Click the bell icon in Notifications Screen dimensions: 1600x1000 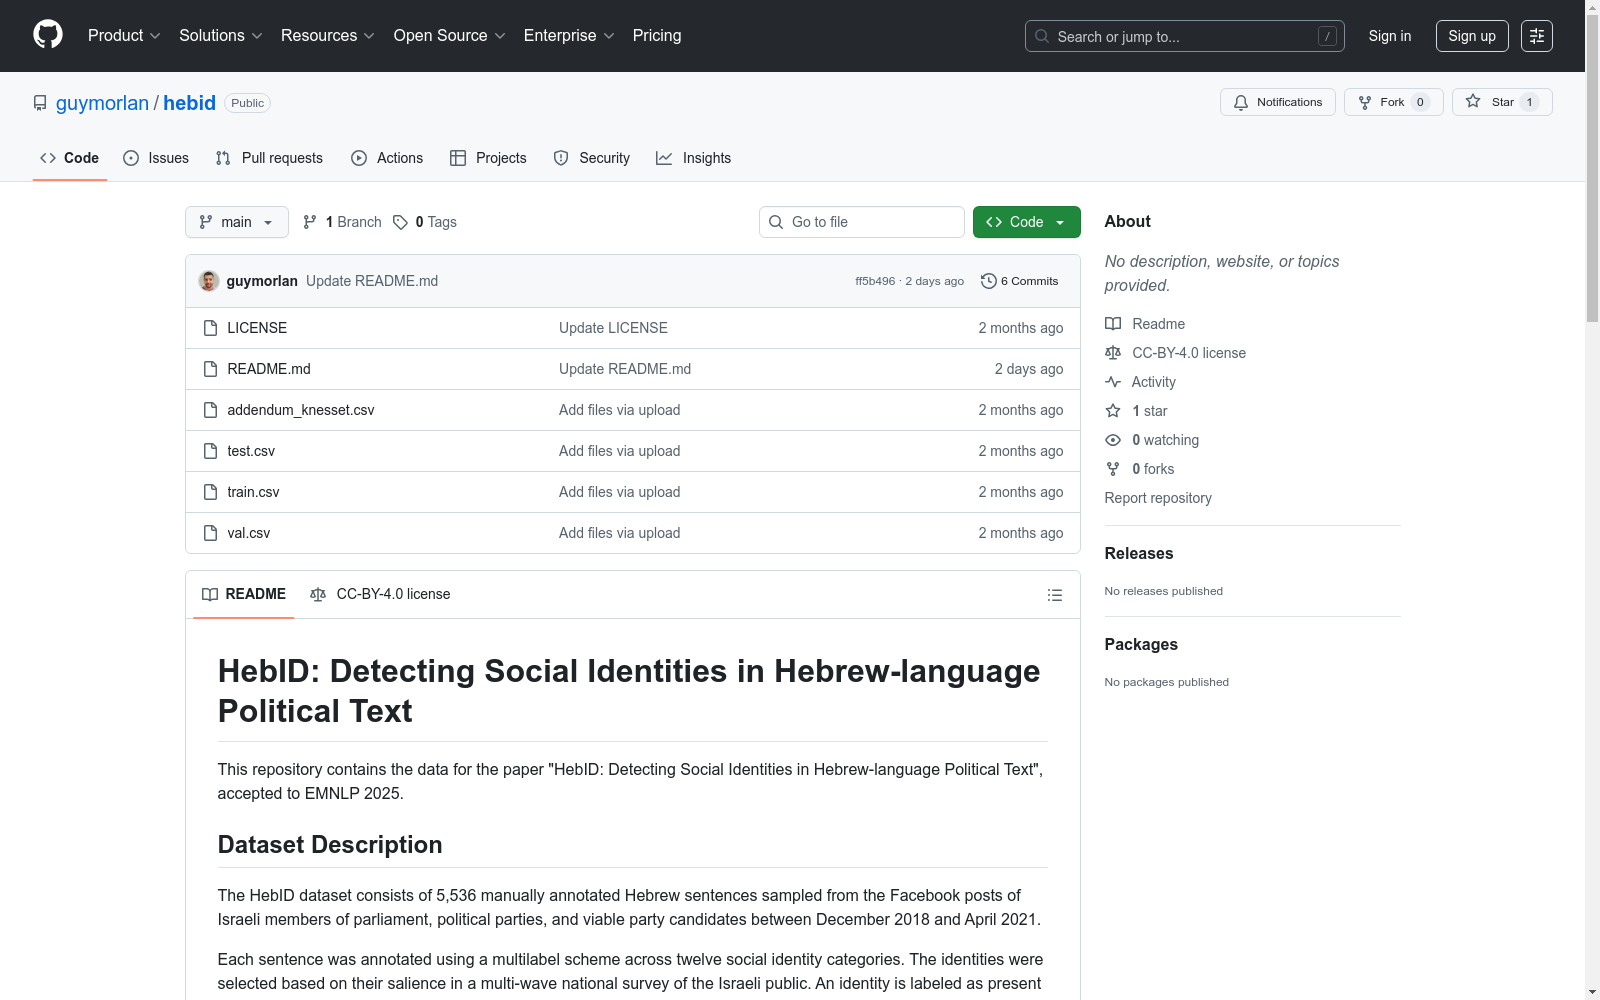click(x=1241, y=102)
